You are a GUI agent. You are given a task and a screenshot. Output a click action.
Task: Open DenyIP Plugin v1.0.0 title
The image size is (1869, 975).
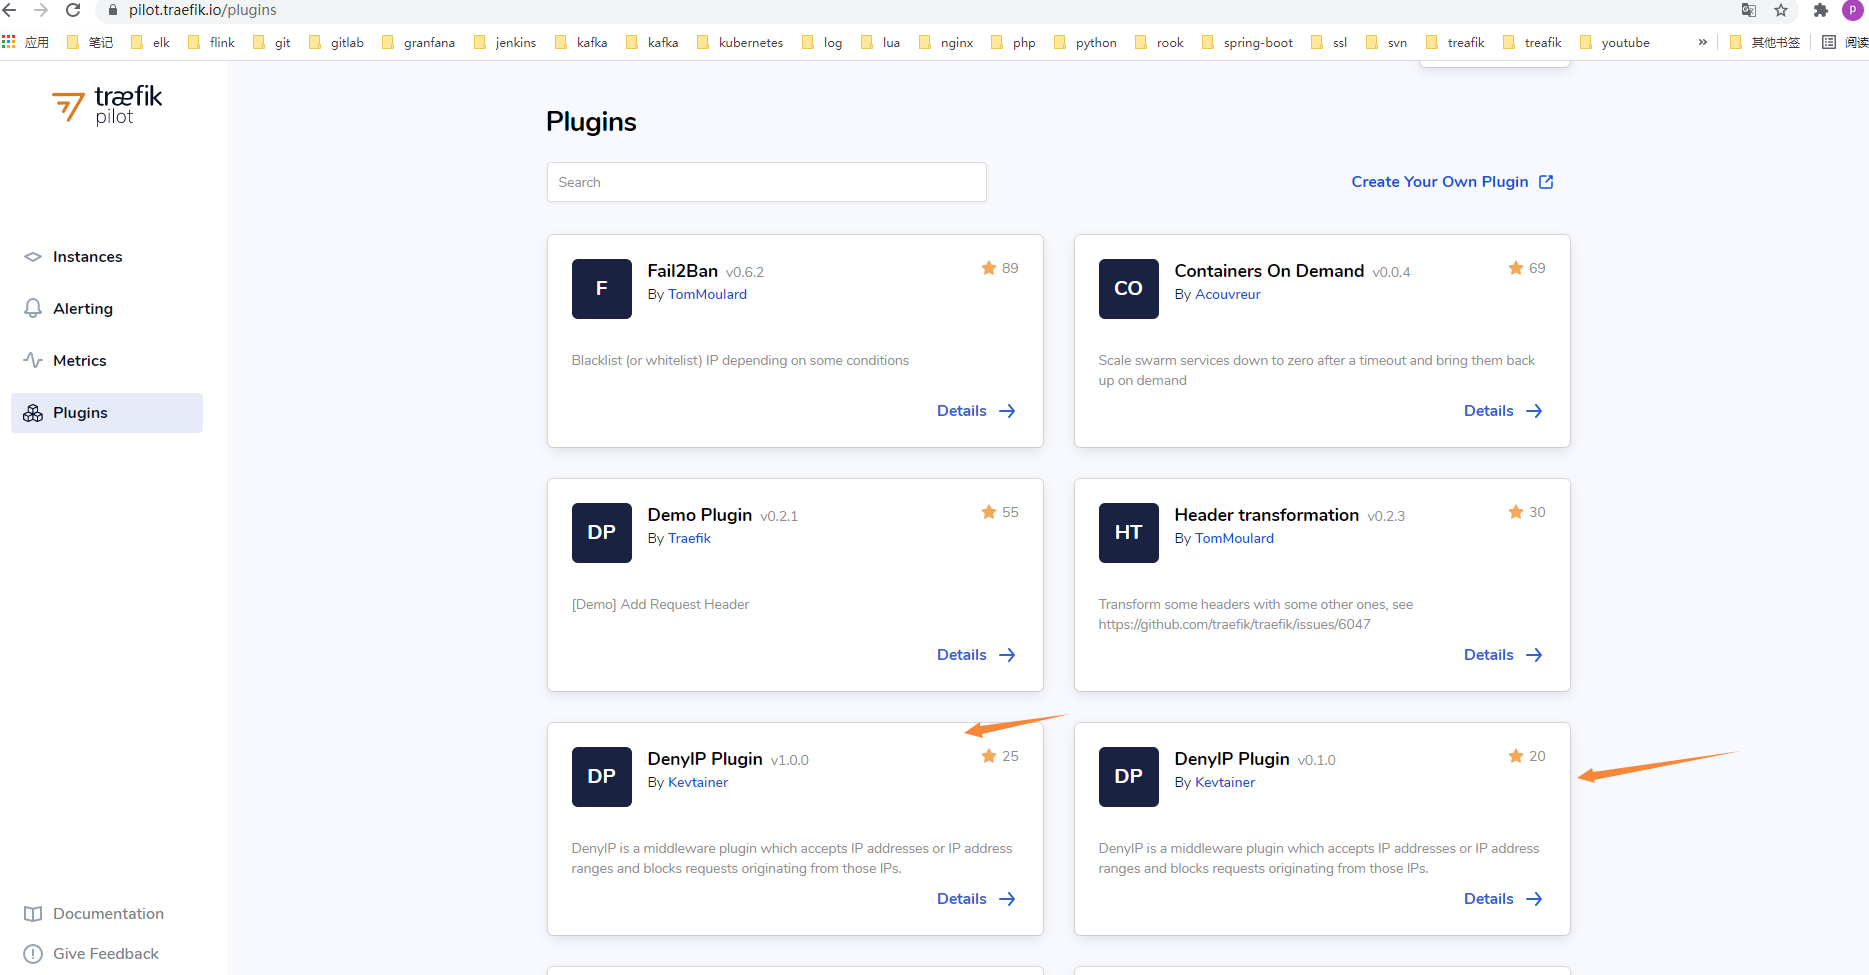[x=705, y=759]
